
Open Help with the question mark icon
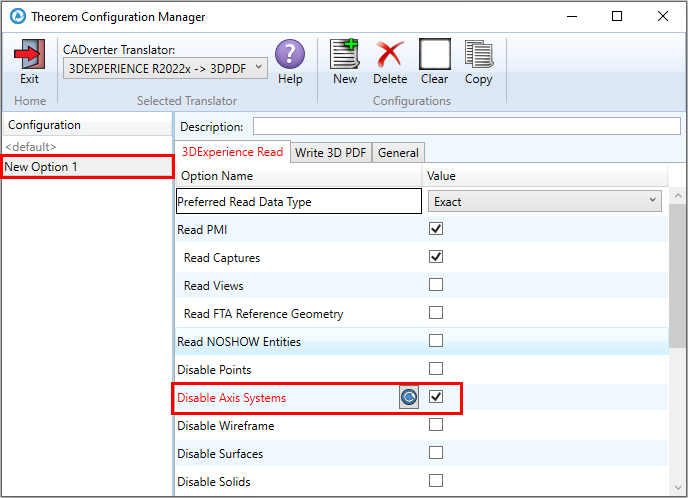click(290, 54)
